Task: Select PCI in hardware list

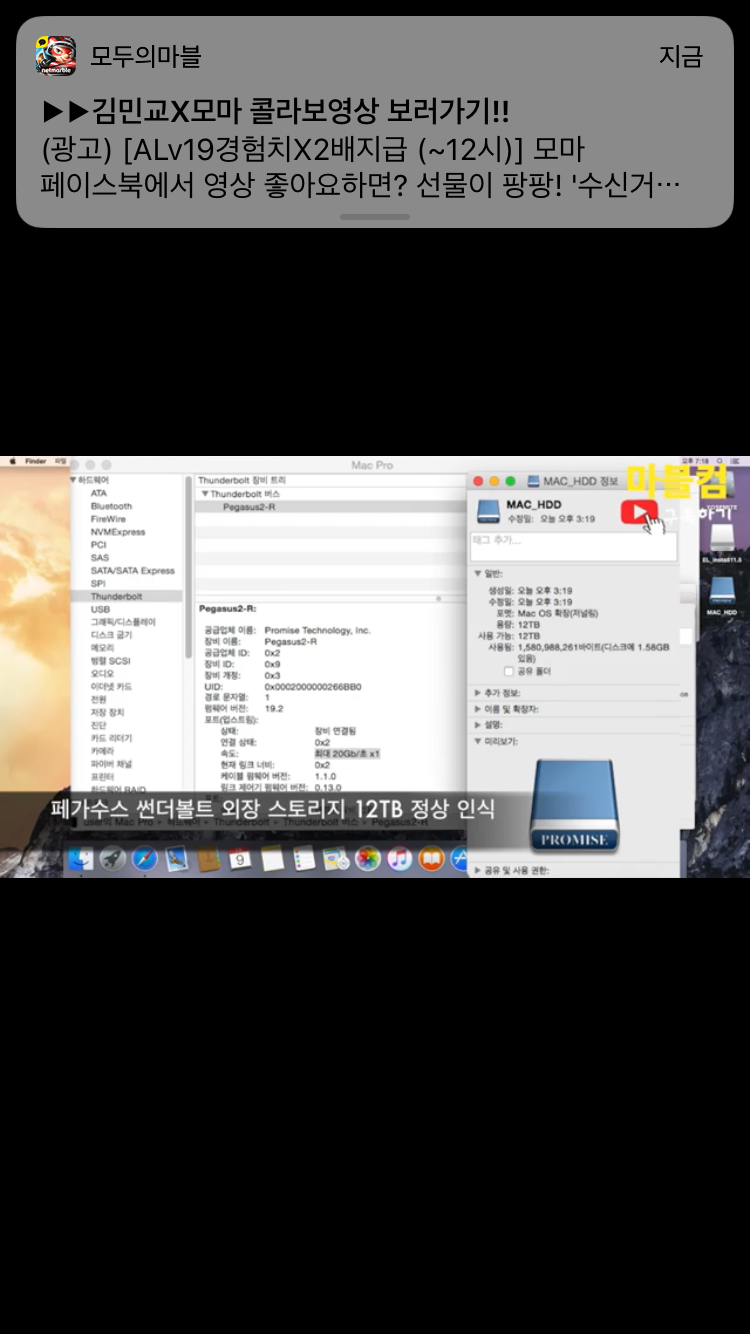Action: 98,545
